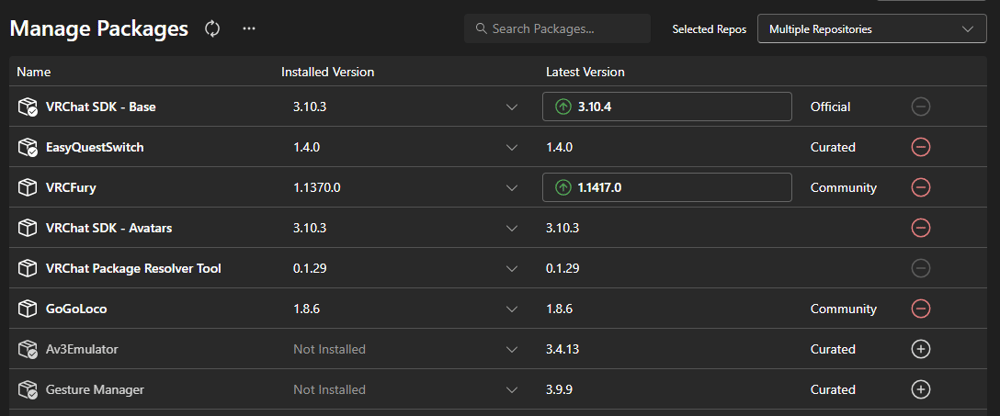Select the VRChat SDK - Avatars name
The height and width of the screenshot is (416, 1000).
coord(109,228)
